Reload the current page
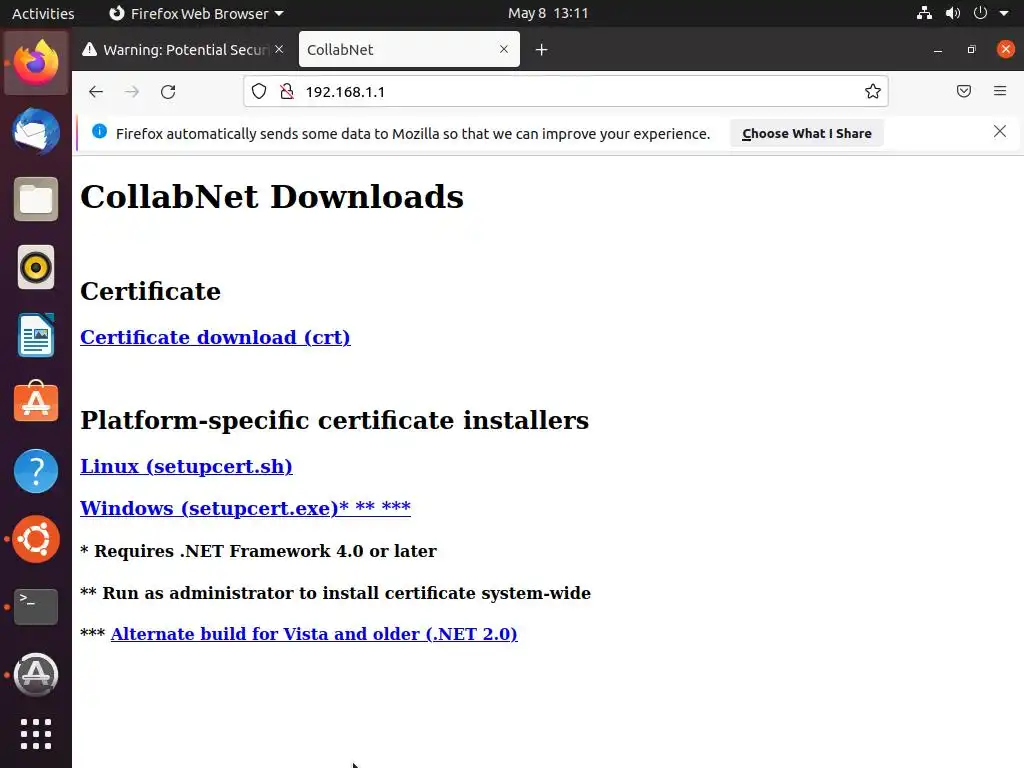The height and width of the screenshot is (768, 1024). click(x=168, y=91)
